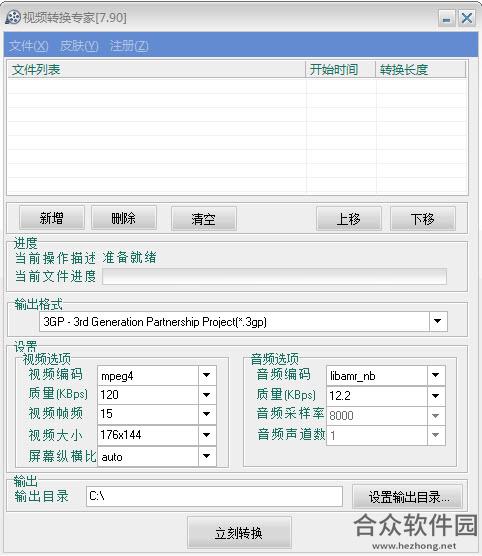Click the 删除 delete button
The width and height of the screenshot is (482, 556).
pos(124,218)
